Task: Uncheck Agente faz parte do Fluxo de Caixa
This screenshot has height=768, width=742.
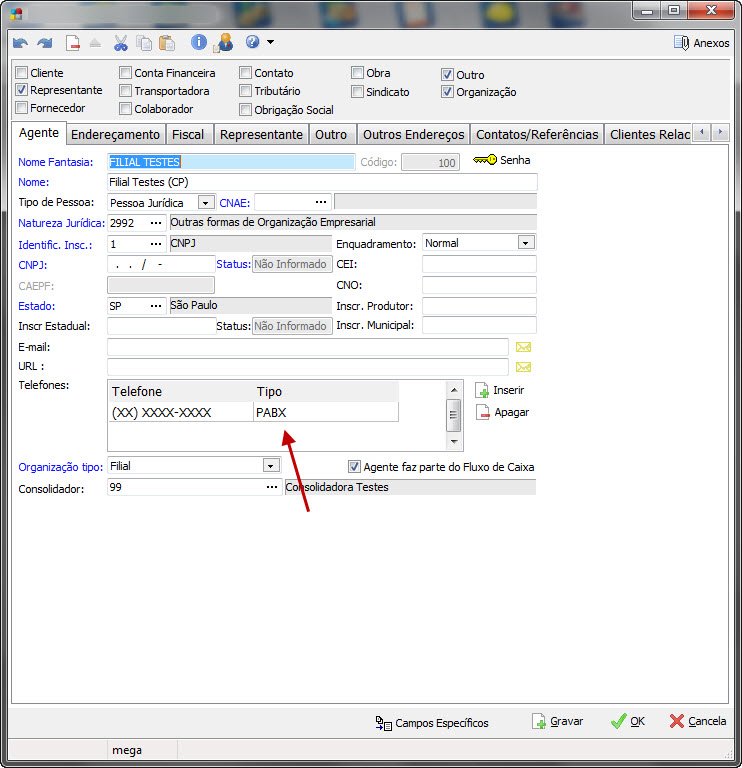Action: 354,466
